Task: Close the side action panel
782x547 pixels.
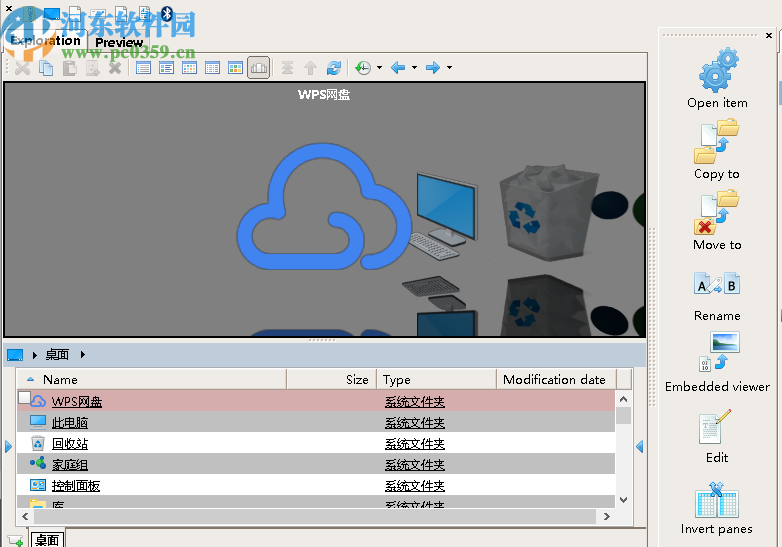Action: tap(769, 35)
